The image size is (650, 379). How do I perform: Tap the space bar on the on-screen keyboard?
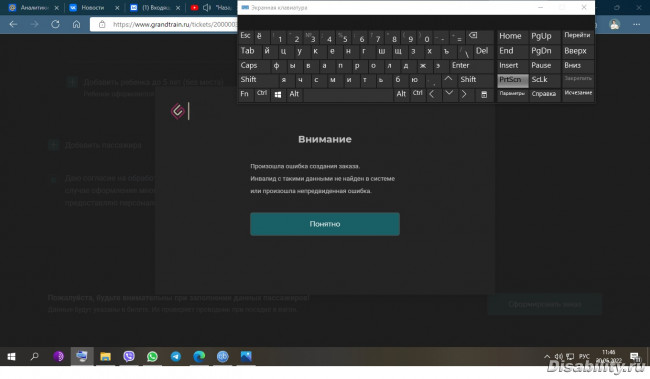348,95
